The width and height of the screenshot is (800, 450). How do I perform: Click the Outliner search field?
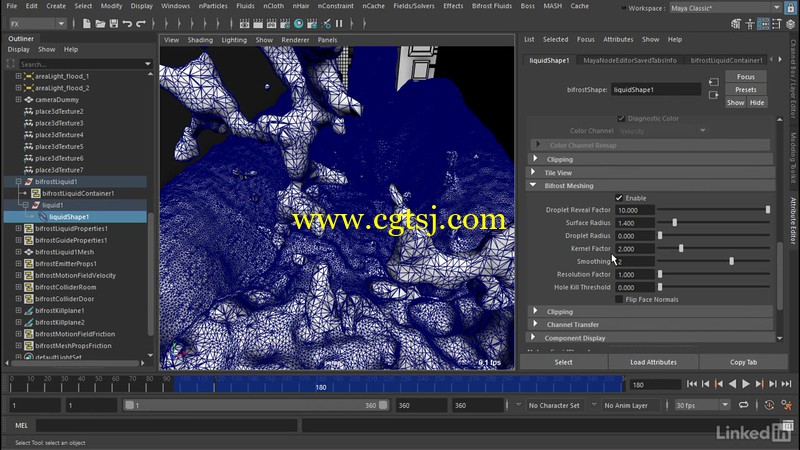pos(85,64)
